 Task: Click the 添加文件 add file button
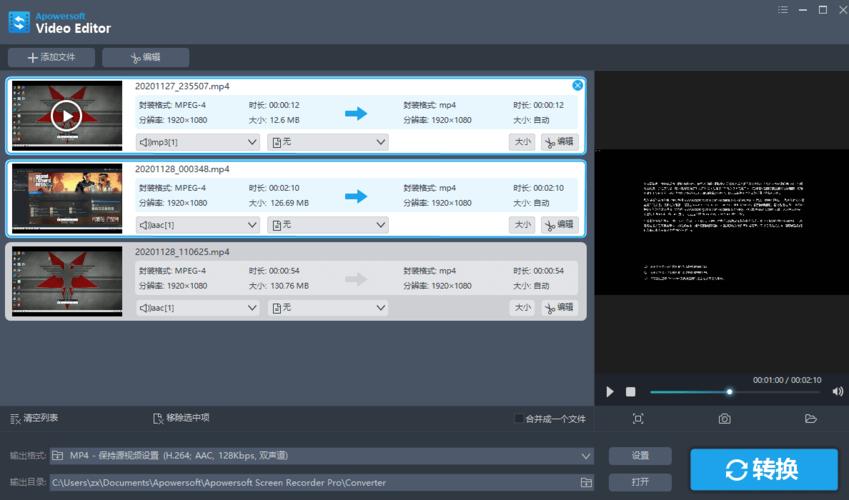point(51,57)
